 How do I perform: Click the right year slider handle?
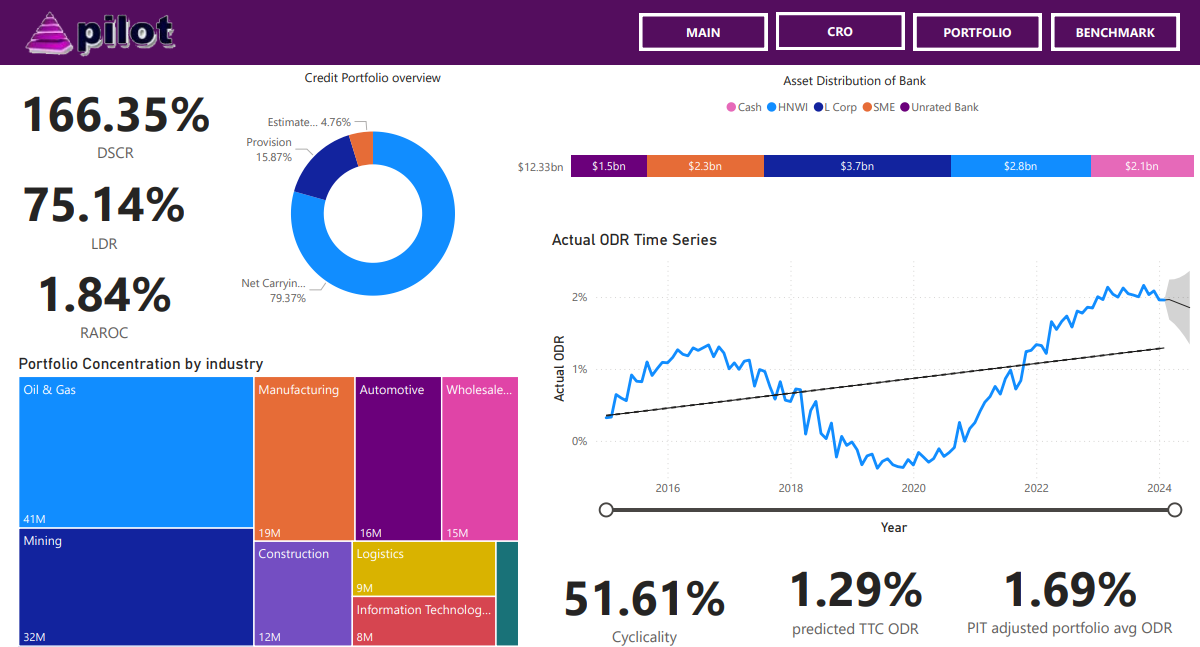pos(1174,510)
